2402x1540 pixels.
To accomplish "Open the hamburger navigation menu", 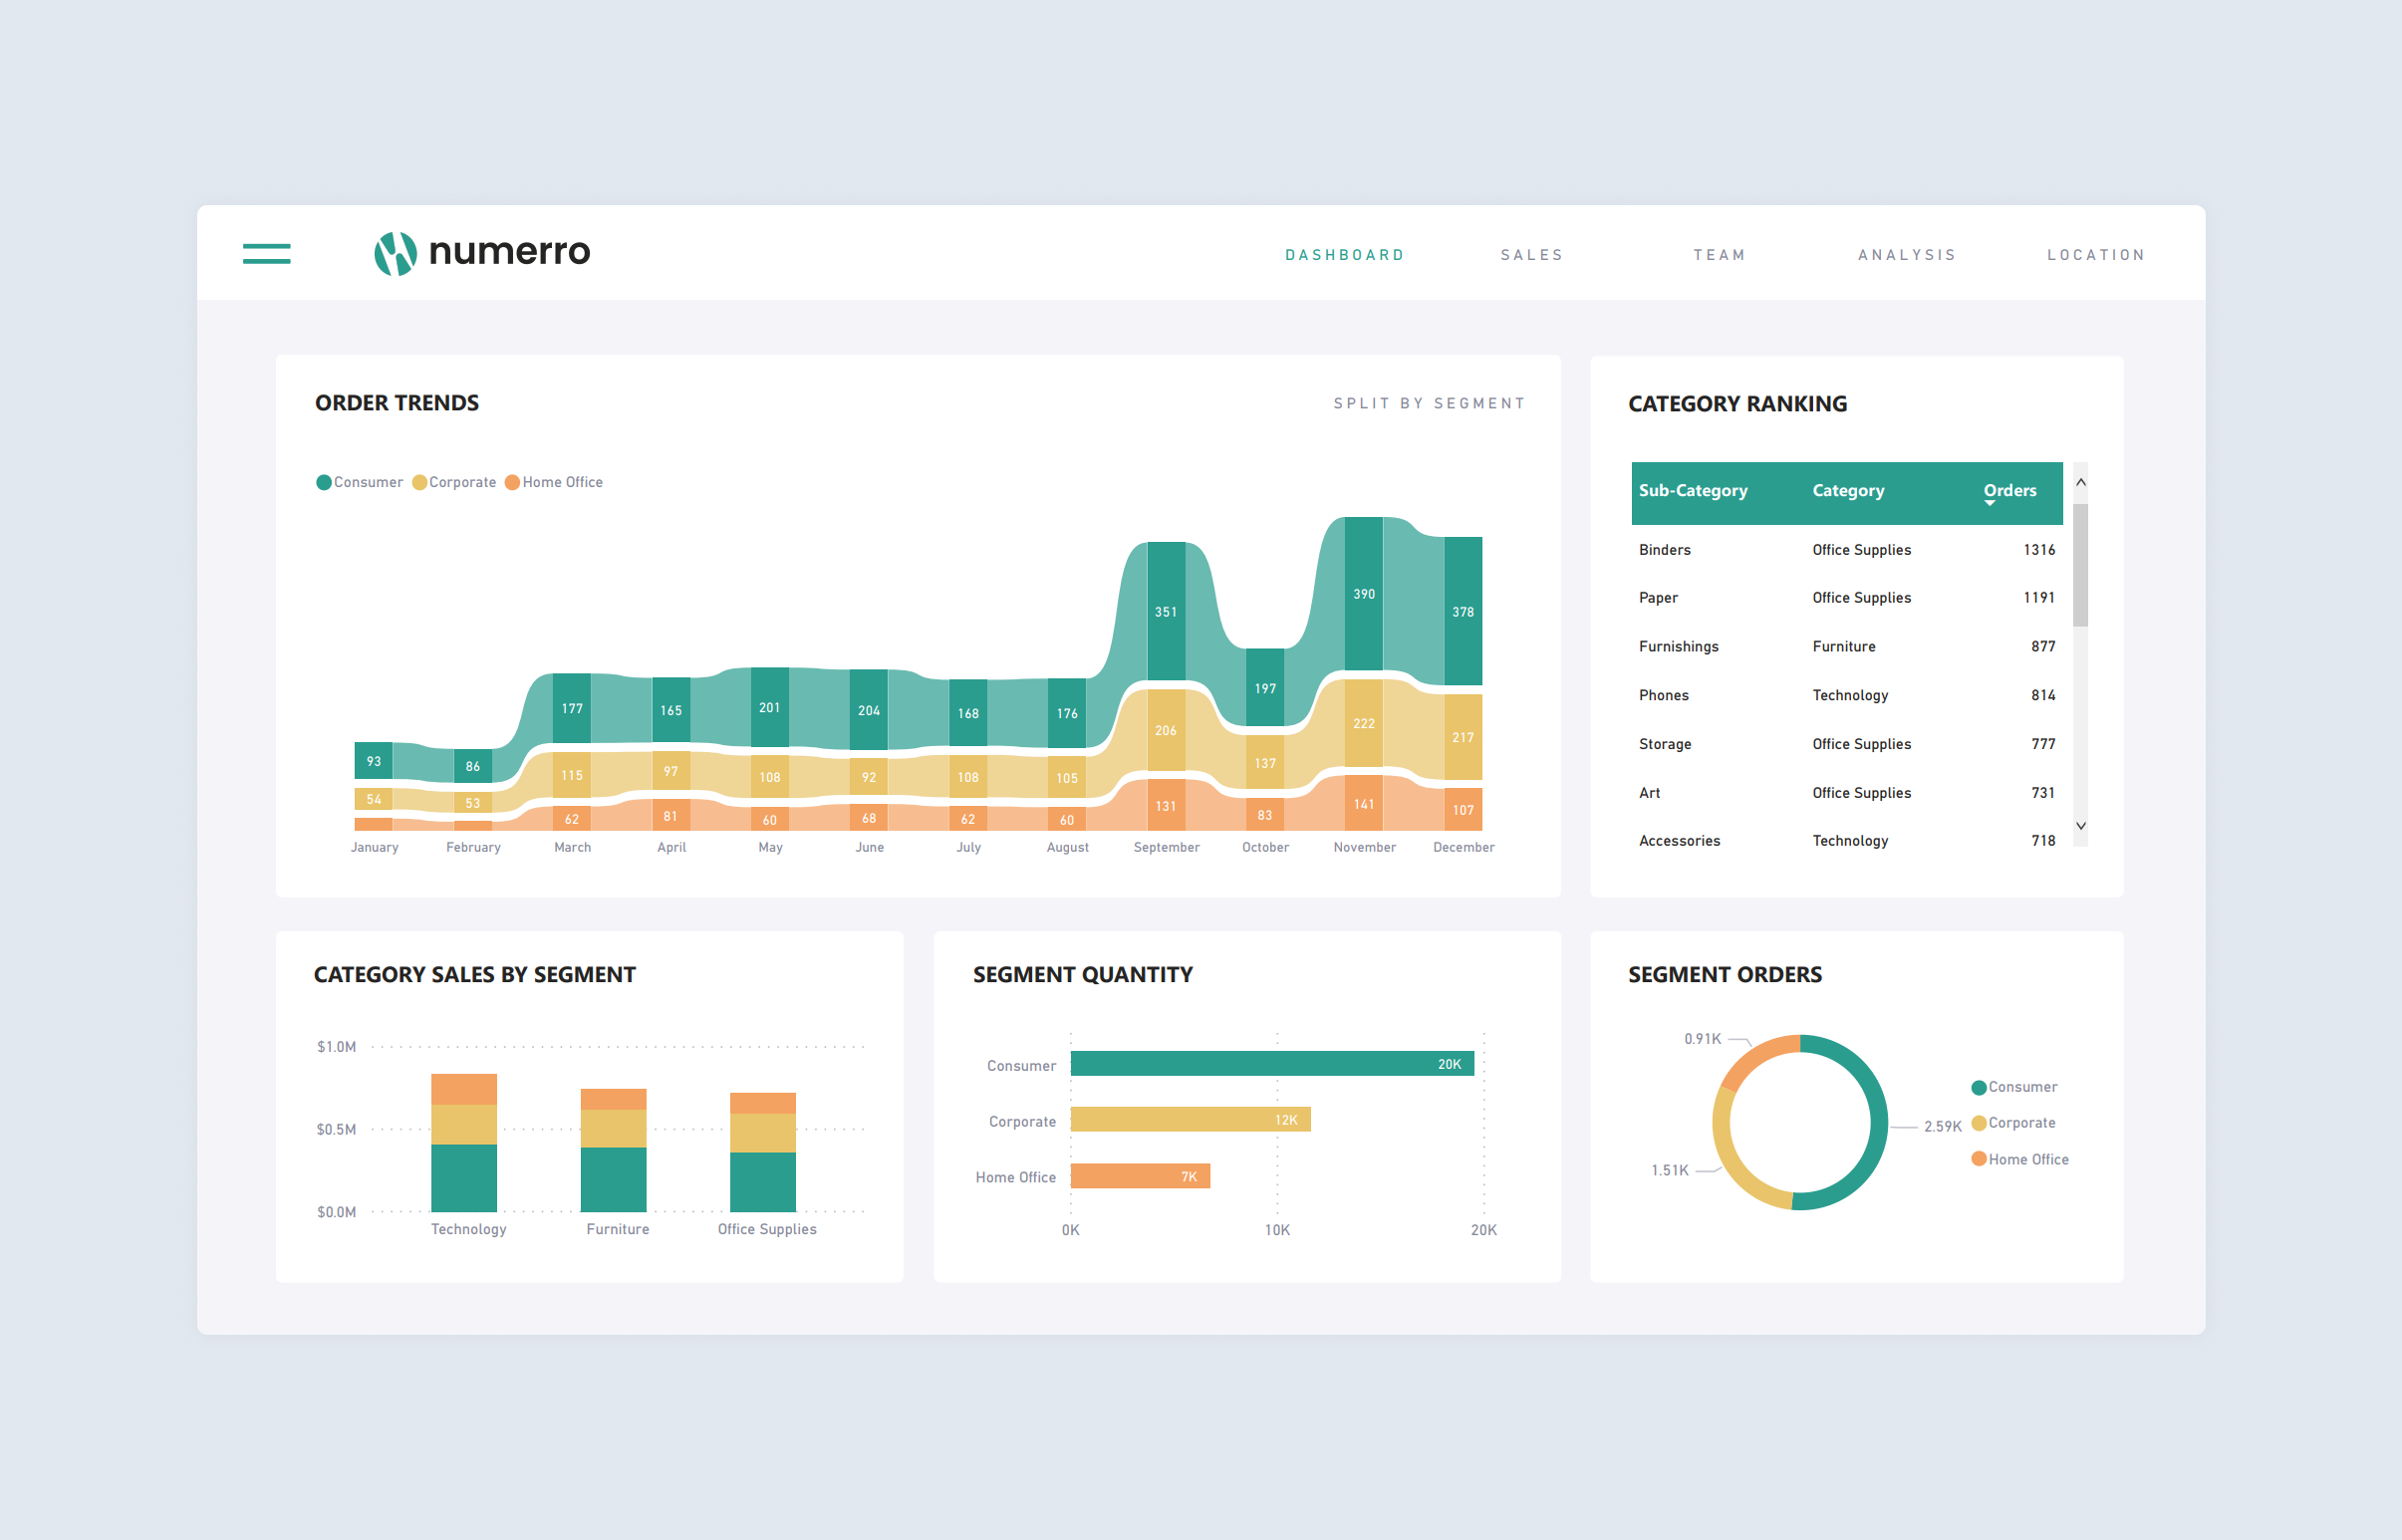I will [x=266, y=253].
